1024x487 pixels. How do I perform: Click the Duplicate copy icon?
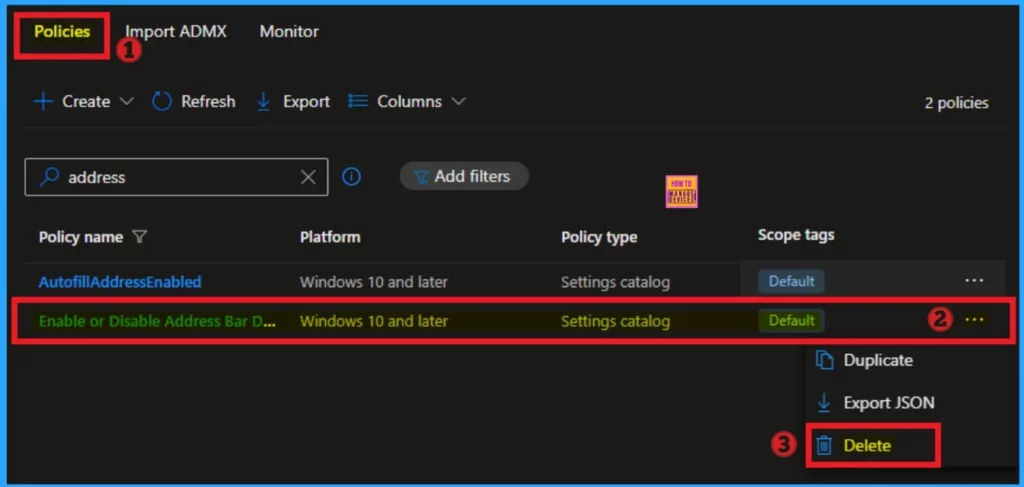(825, 360)
